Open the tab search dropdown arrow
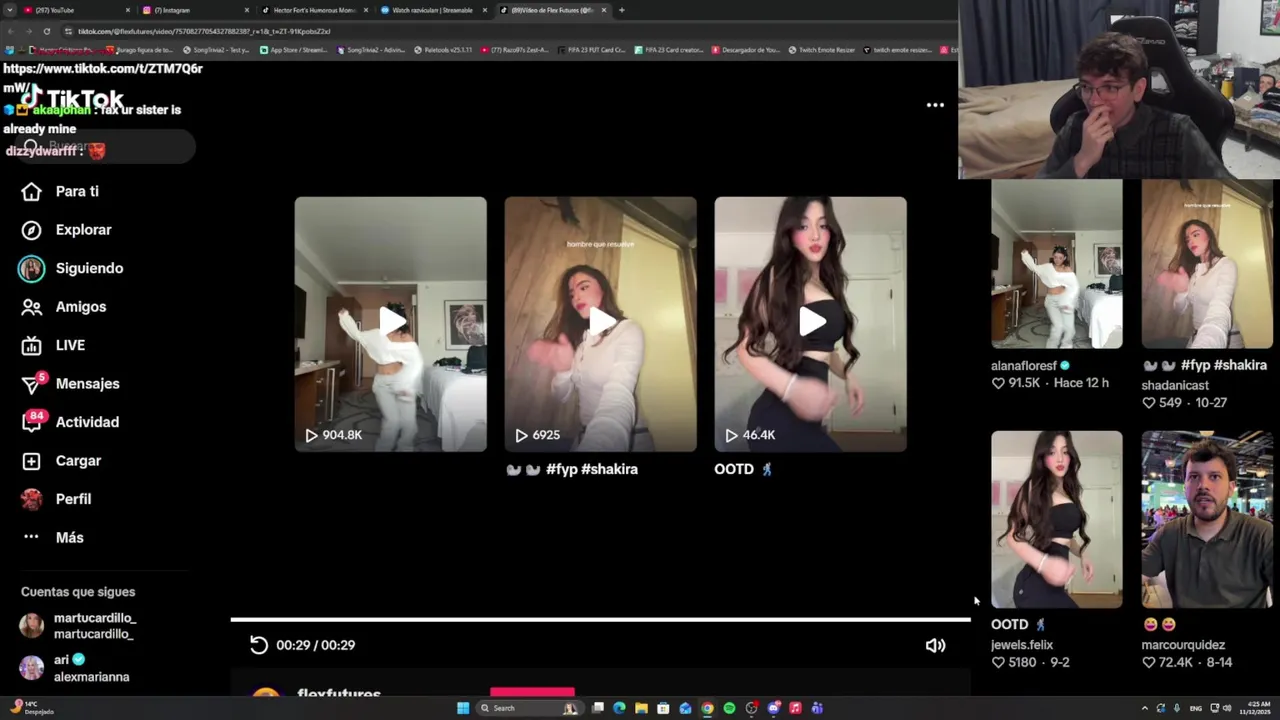 (x=9, y=10)
